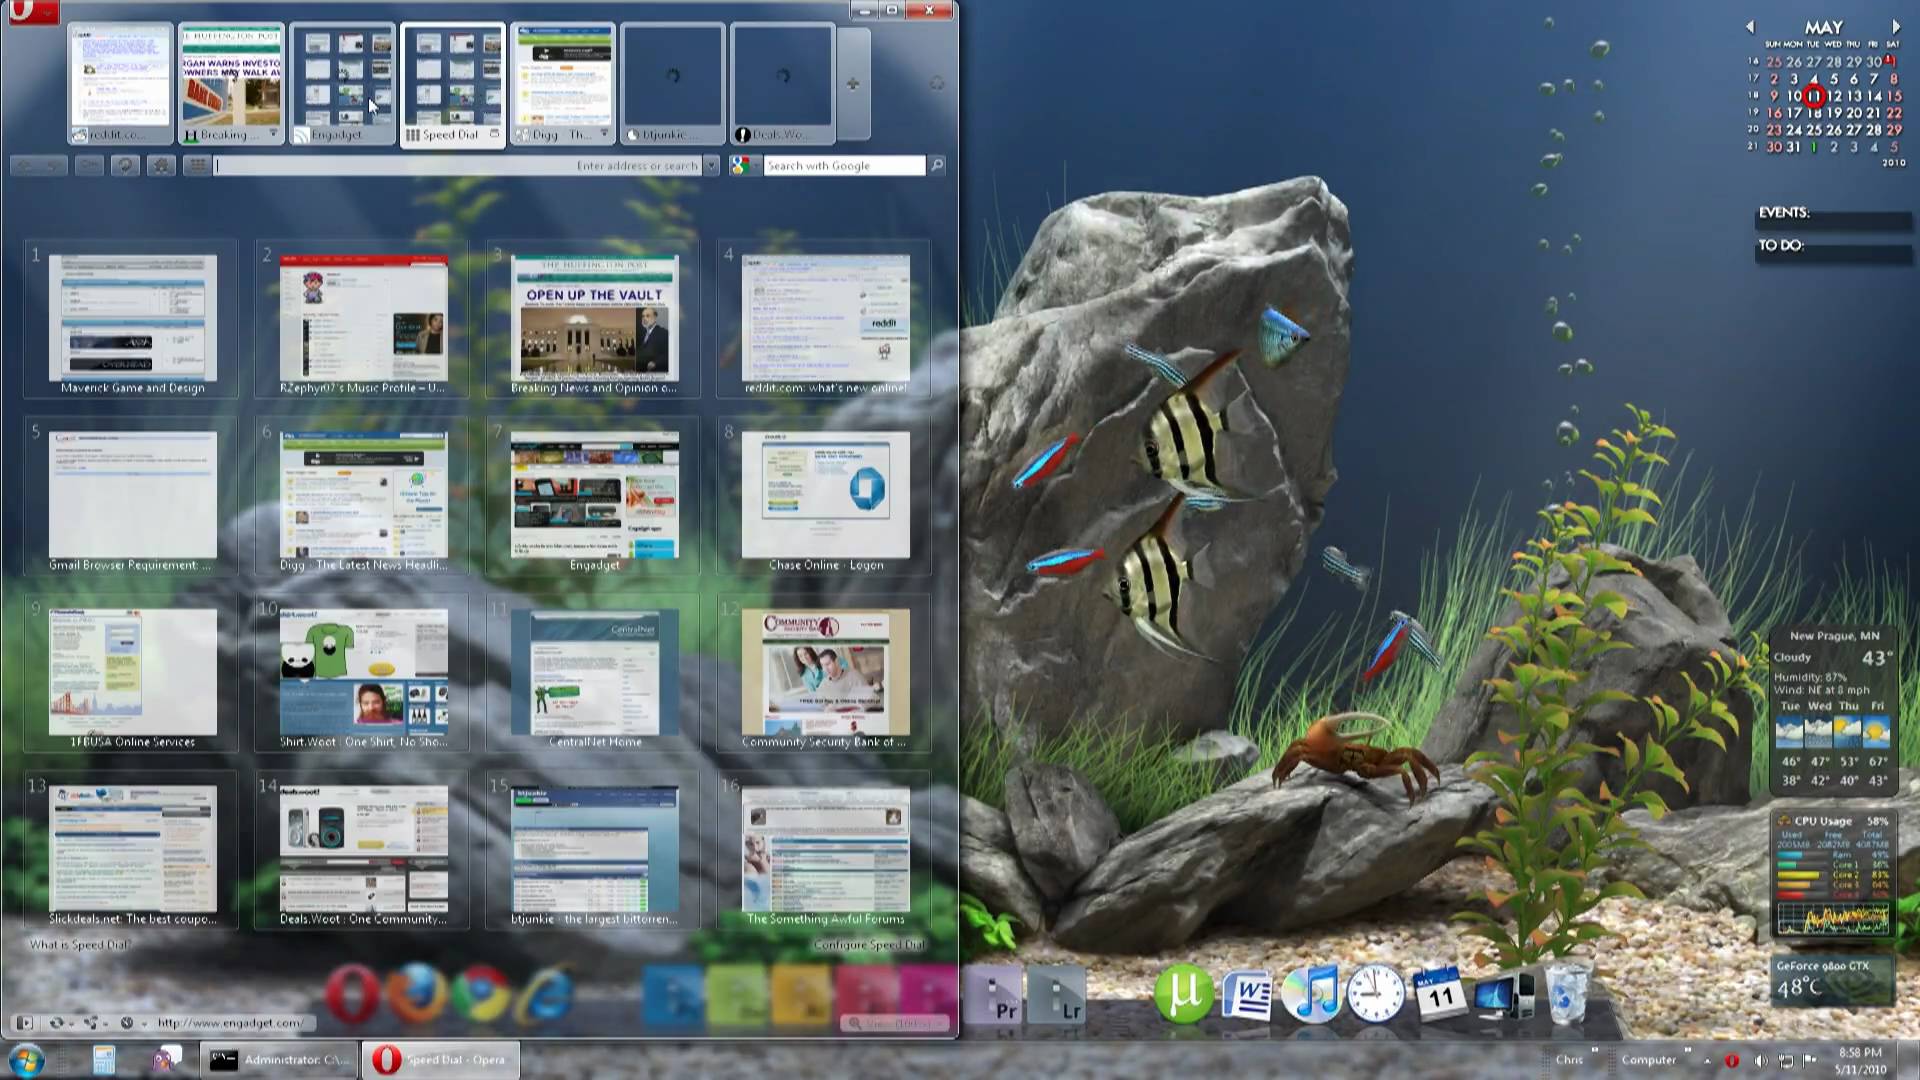Expand the address bar history dropdown

click(x=711, y=166)
